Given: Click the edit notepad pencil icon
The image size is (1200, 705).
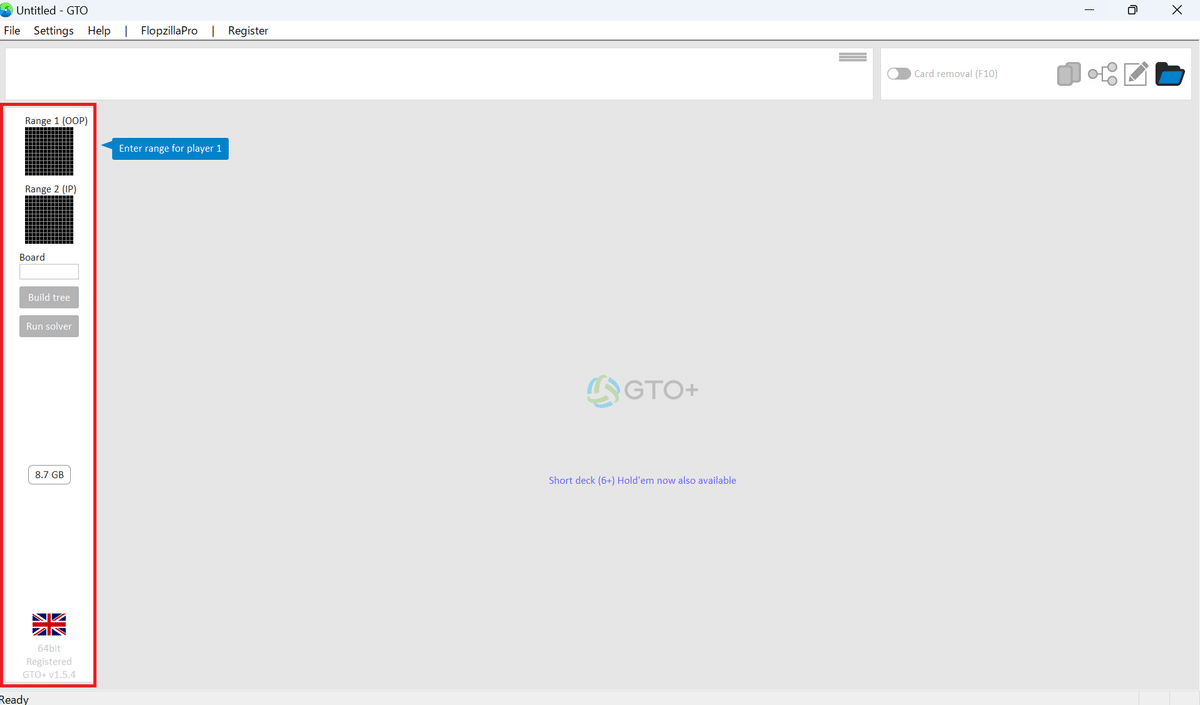Looking at the screenshot, I should click(x=1136, y=74).
